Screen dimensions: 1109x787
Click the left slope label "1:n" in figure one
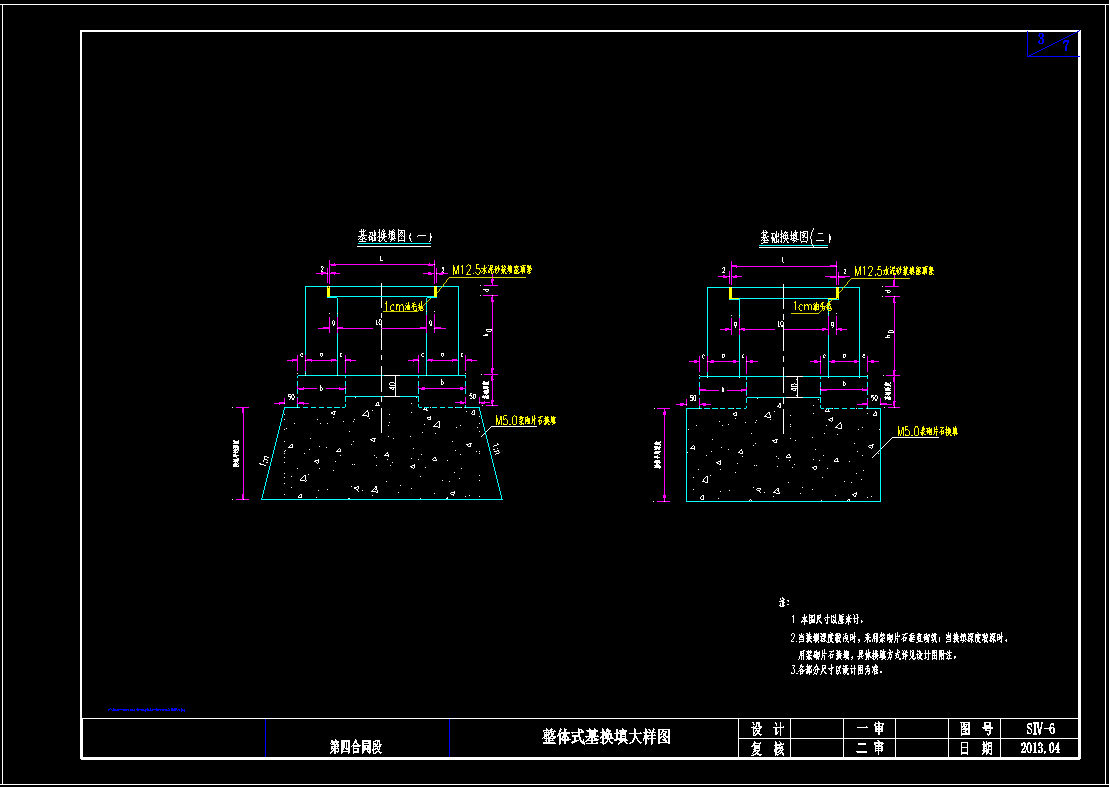point(264,460)
